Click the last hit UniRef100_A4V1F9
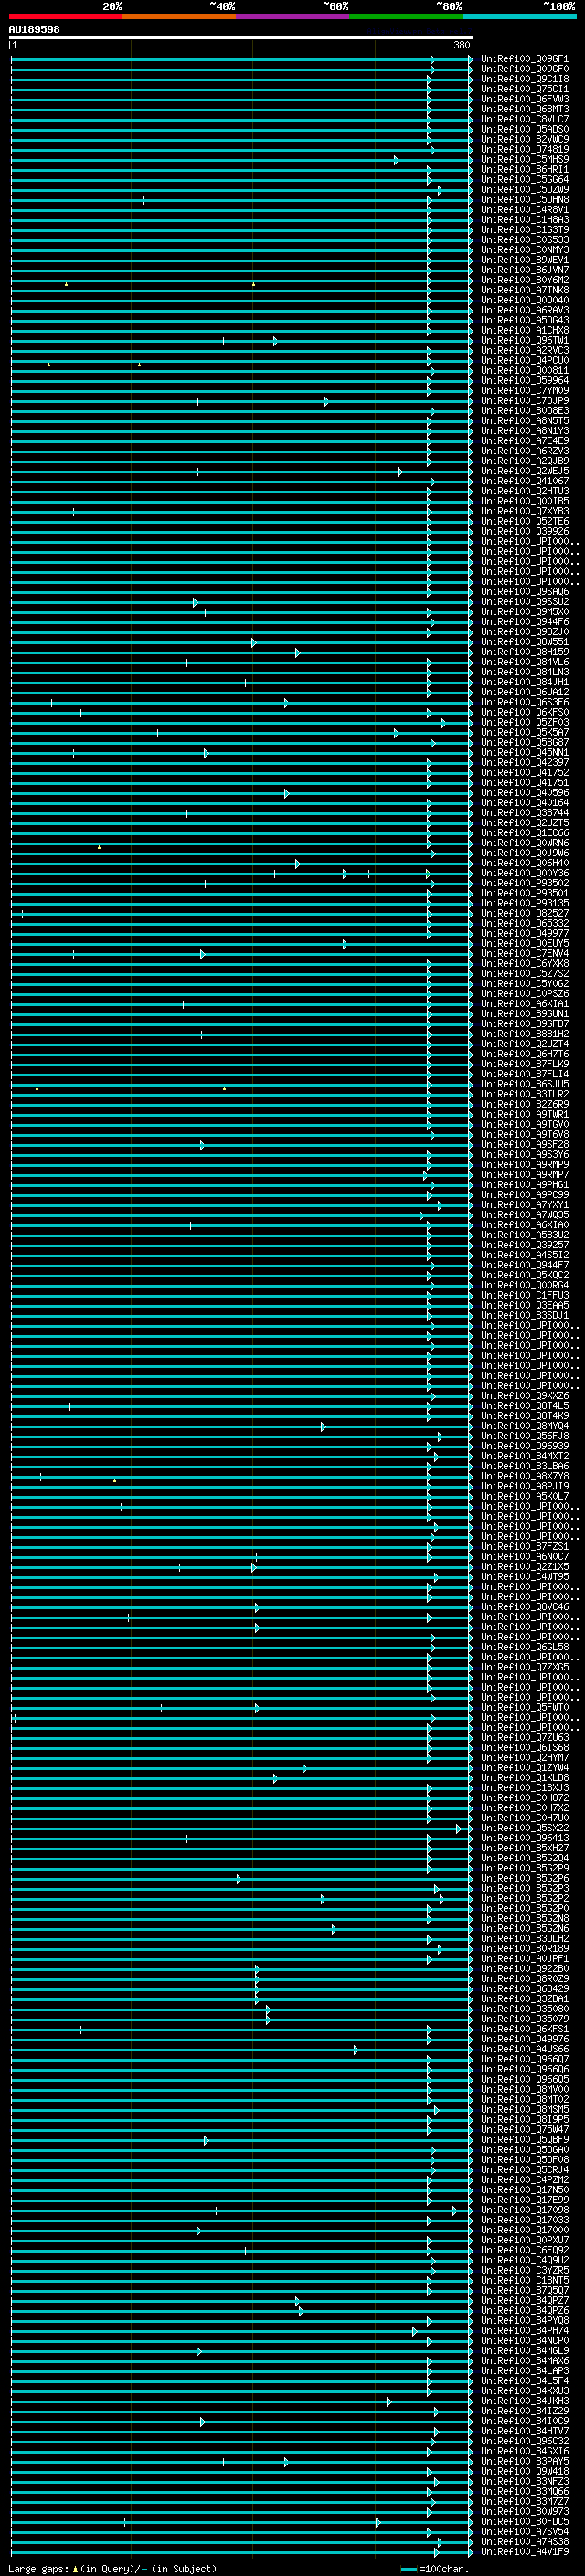This screenshot has height=2576, width=585. tap(525, 2552)
